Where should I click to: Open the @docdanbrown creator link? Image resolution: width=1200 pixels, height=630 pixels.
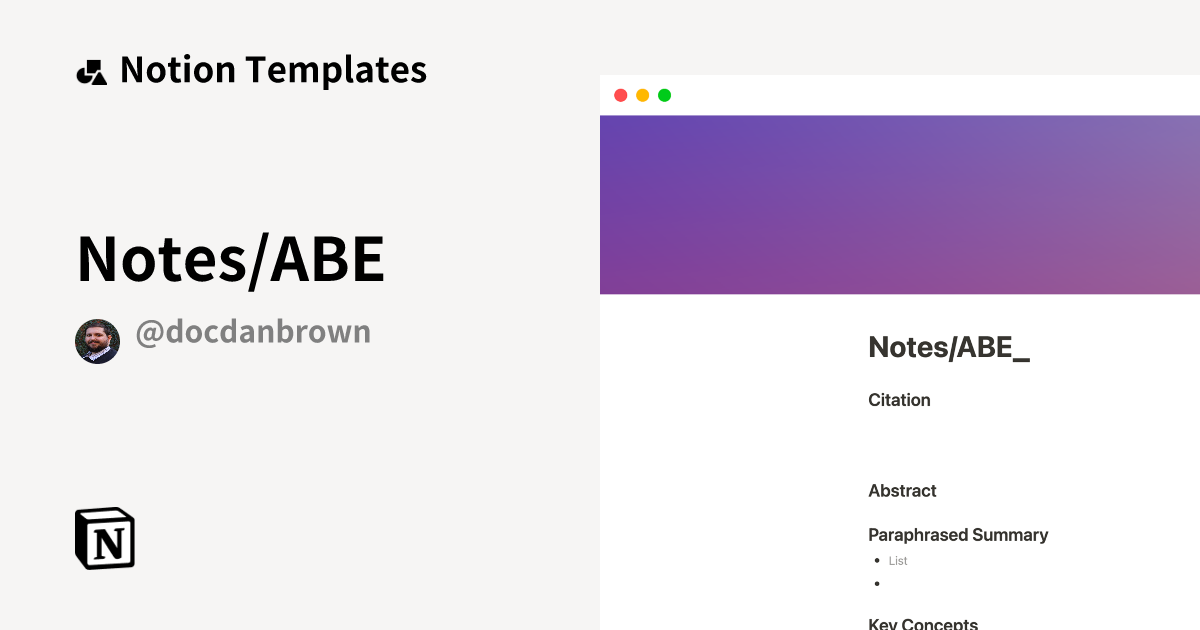point(252,332)
